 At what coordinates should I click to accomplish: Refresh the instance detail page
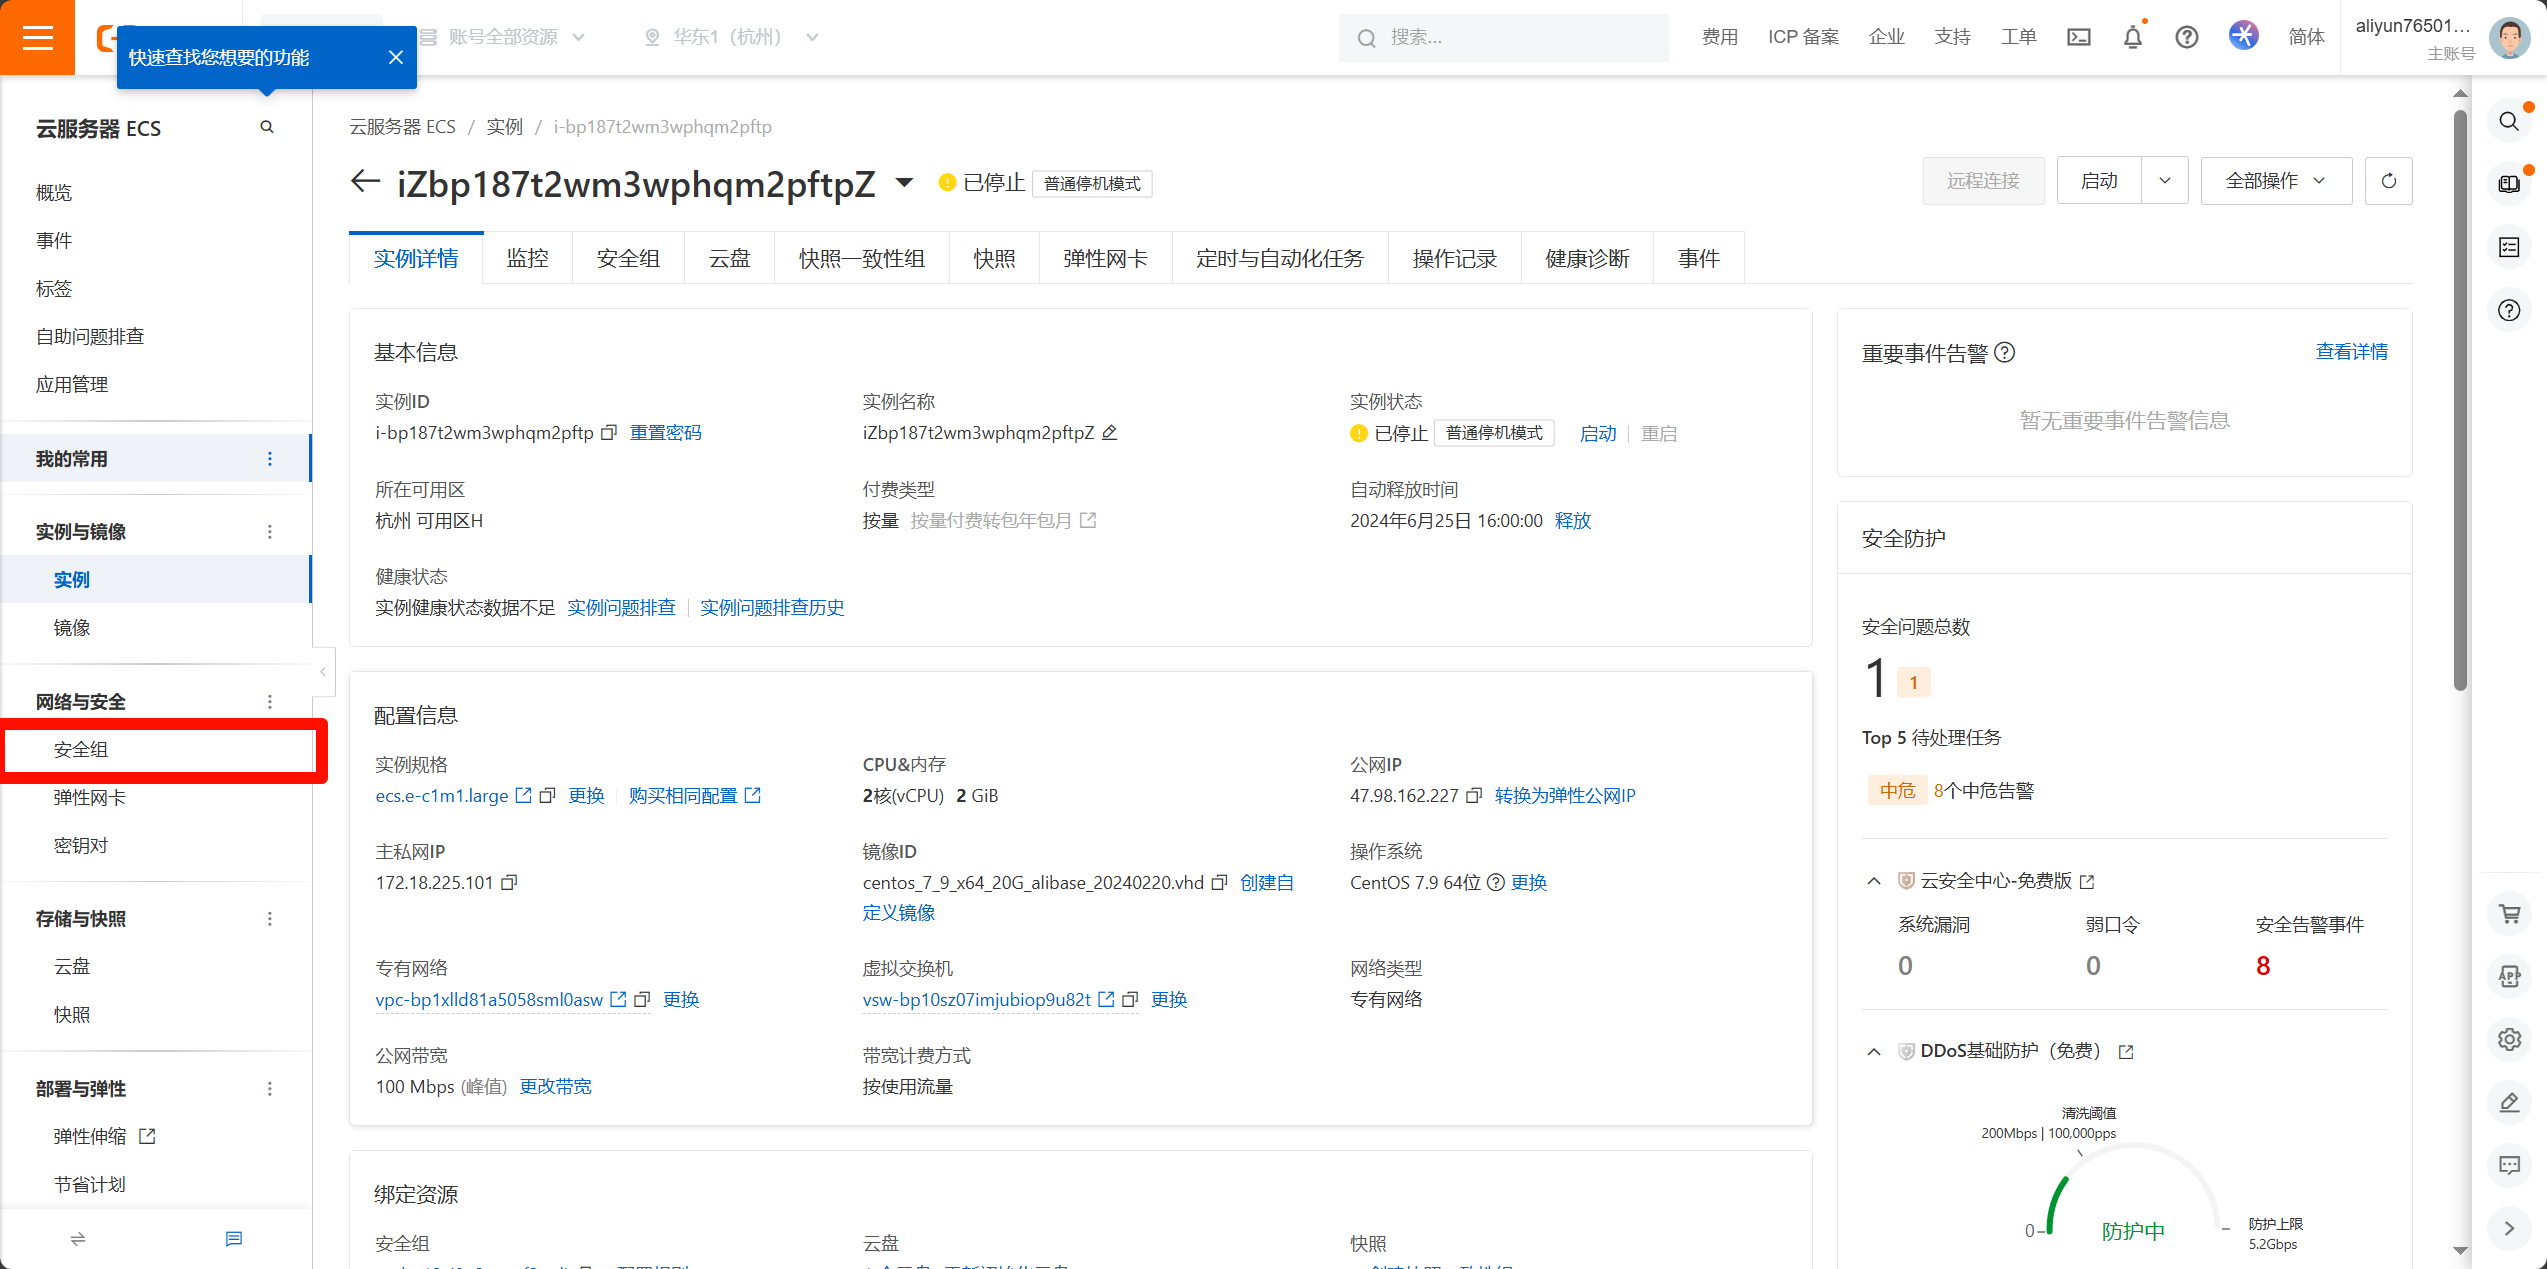point(2389,181)
